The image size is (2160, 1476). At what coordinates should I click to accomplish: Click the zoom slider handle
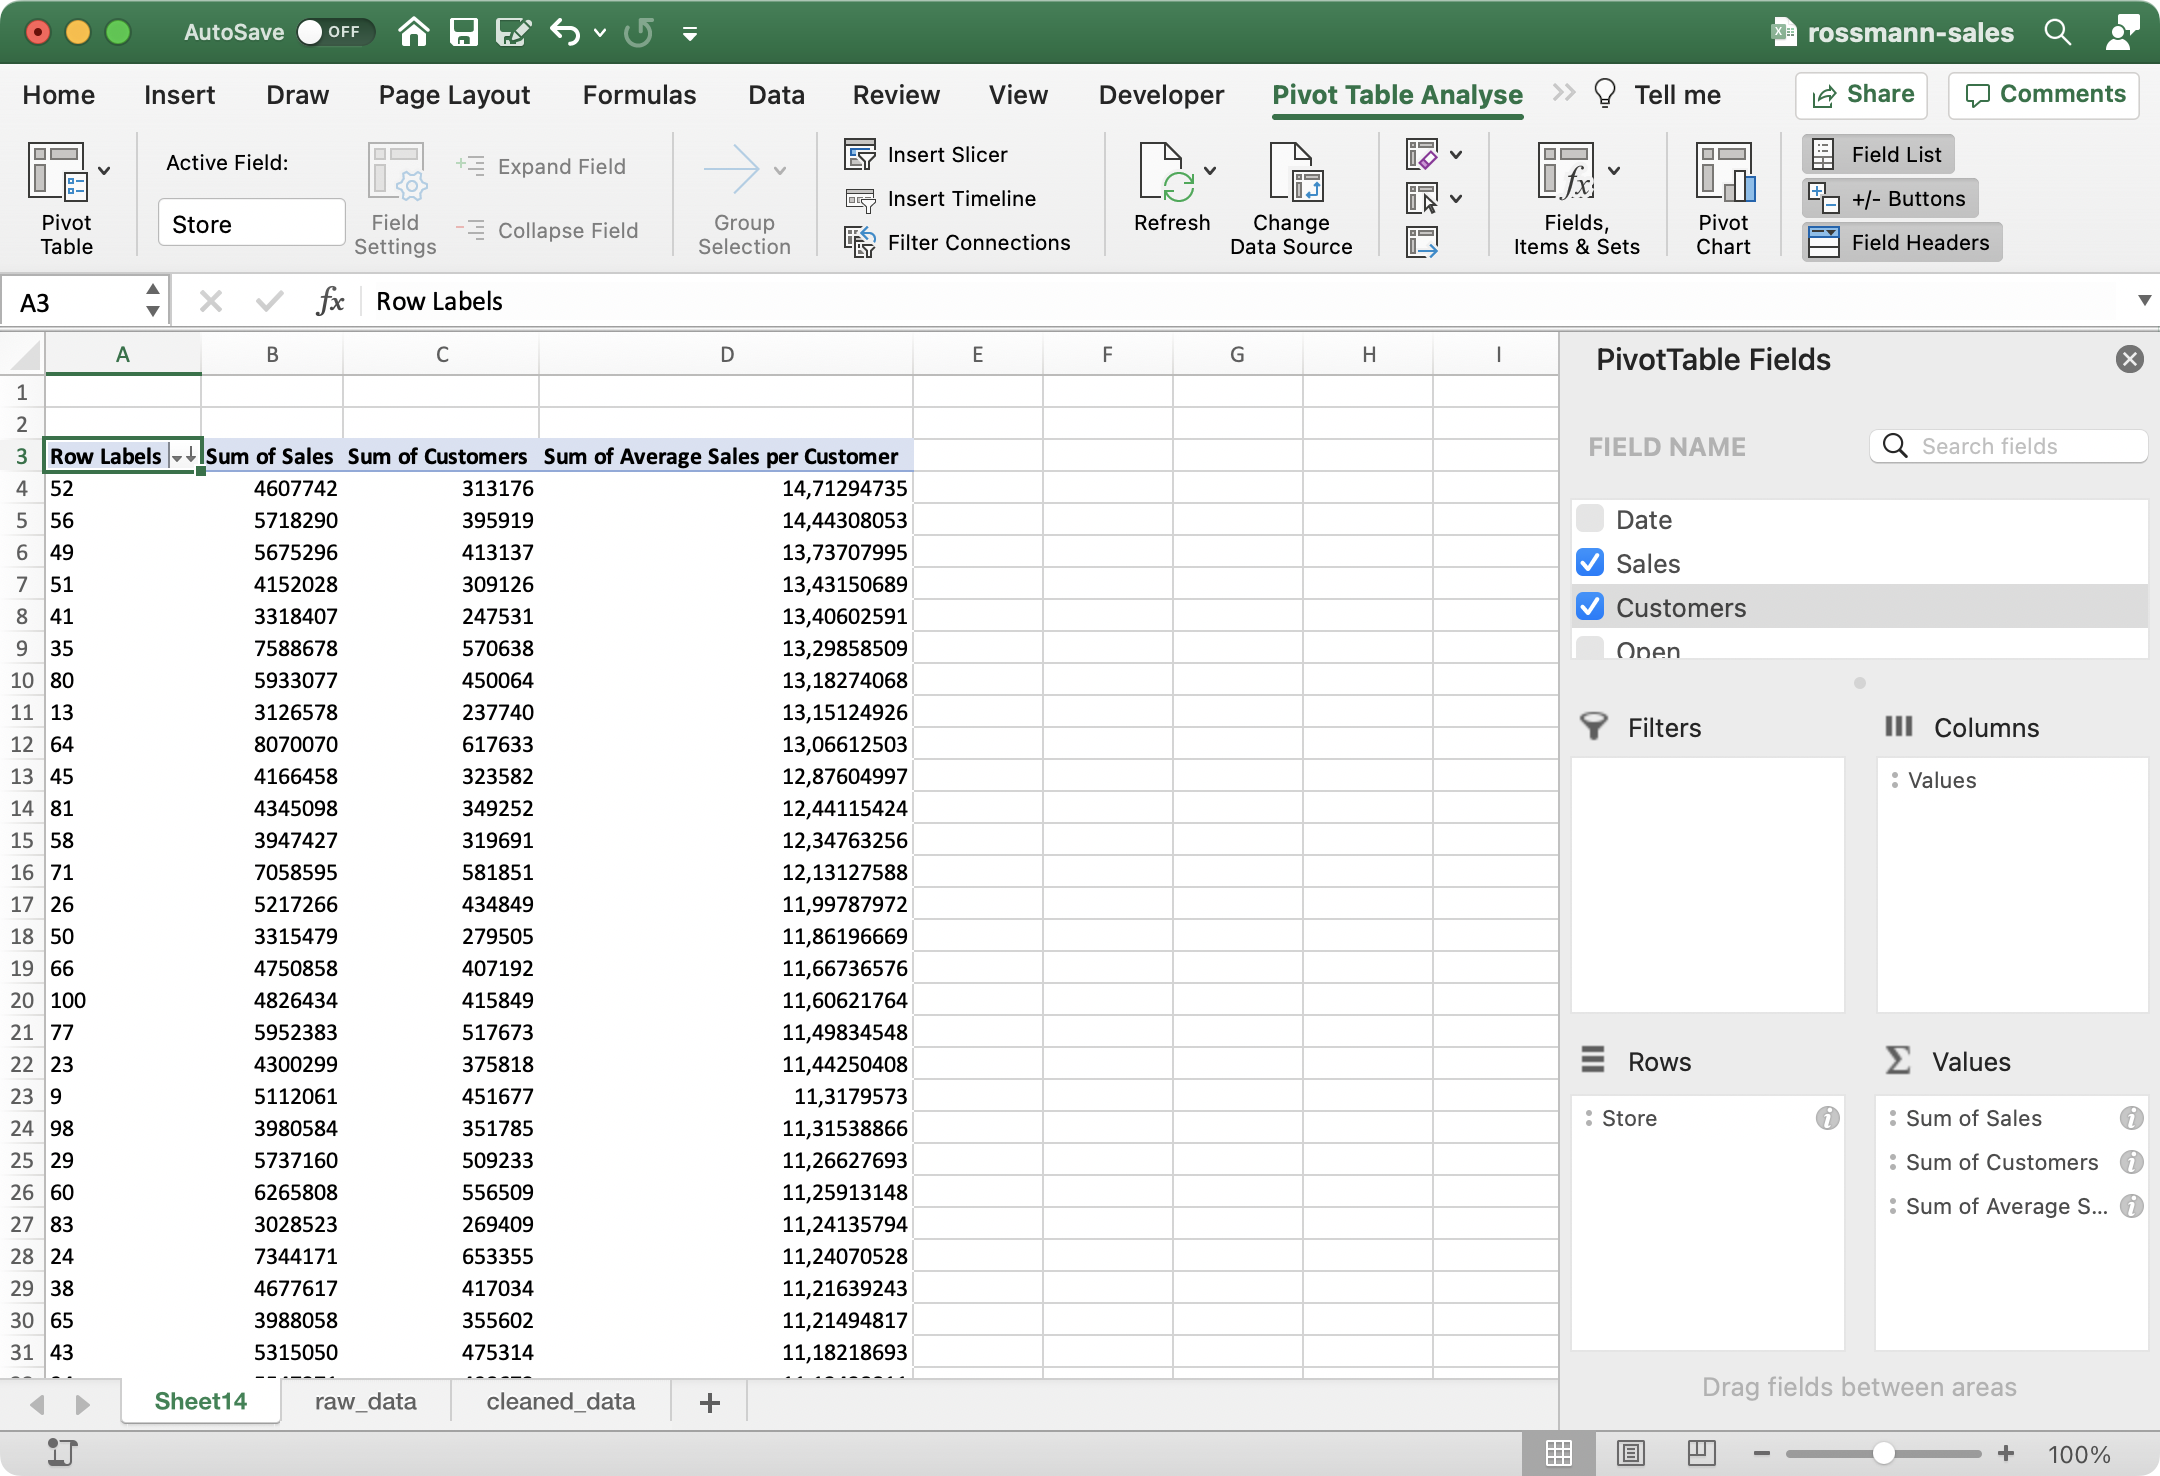tap(1883, 1453)
